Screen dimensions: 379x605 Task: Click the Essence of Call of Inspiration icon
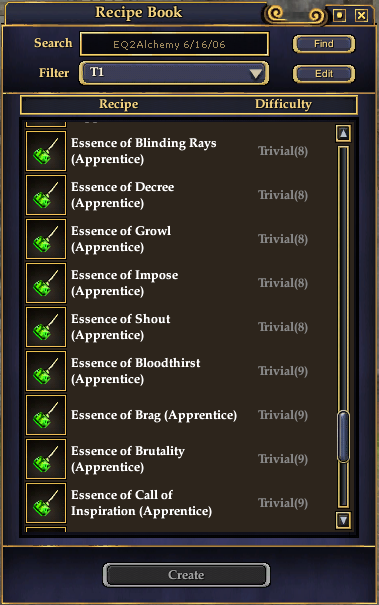(46, 503)
